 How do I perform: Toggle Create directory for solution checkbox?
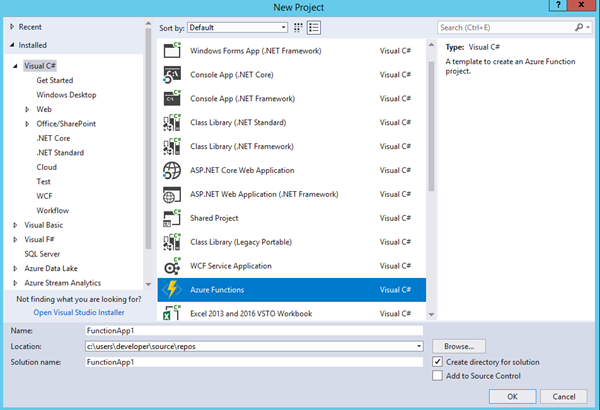click(x=437, y=362)
